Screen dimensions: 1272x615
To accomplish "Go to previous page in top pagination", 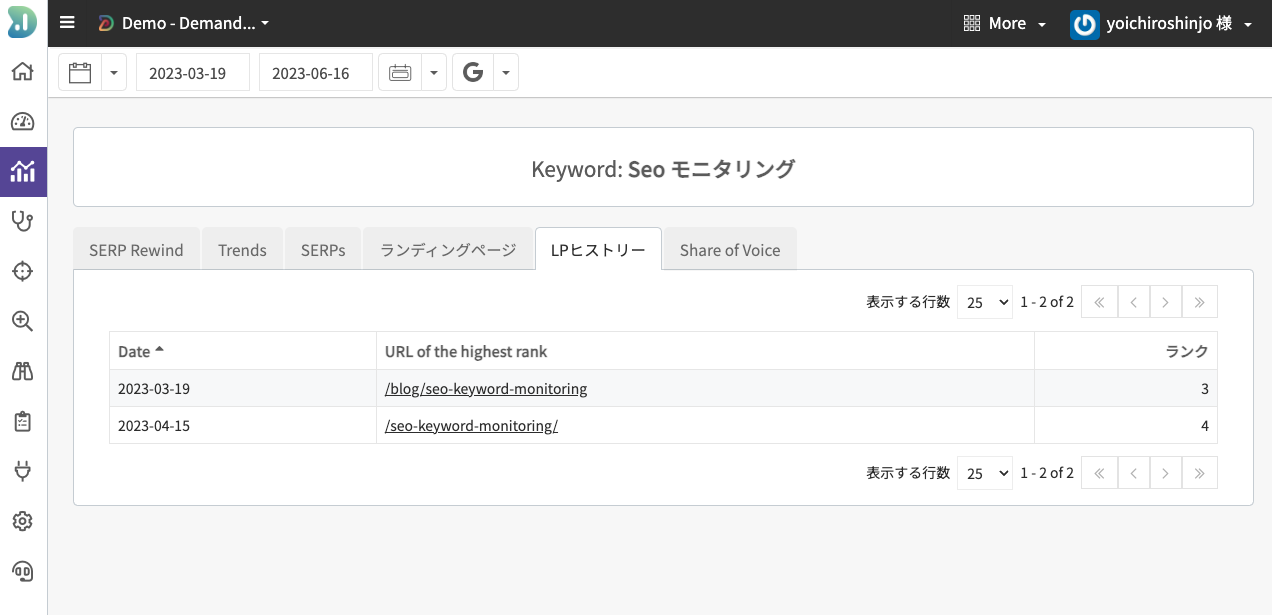I will (x=1133, y=302).
